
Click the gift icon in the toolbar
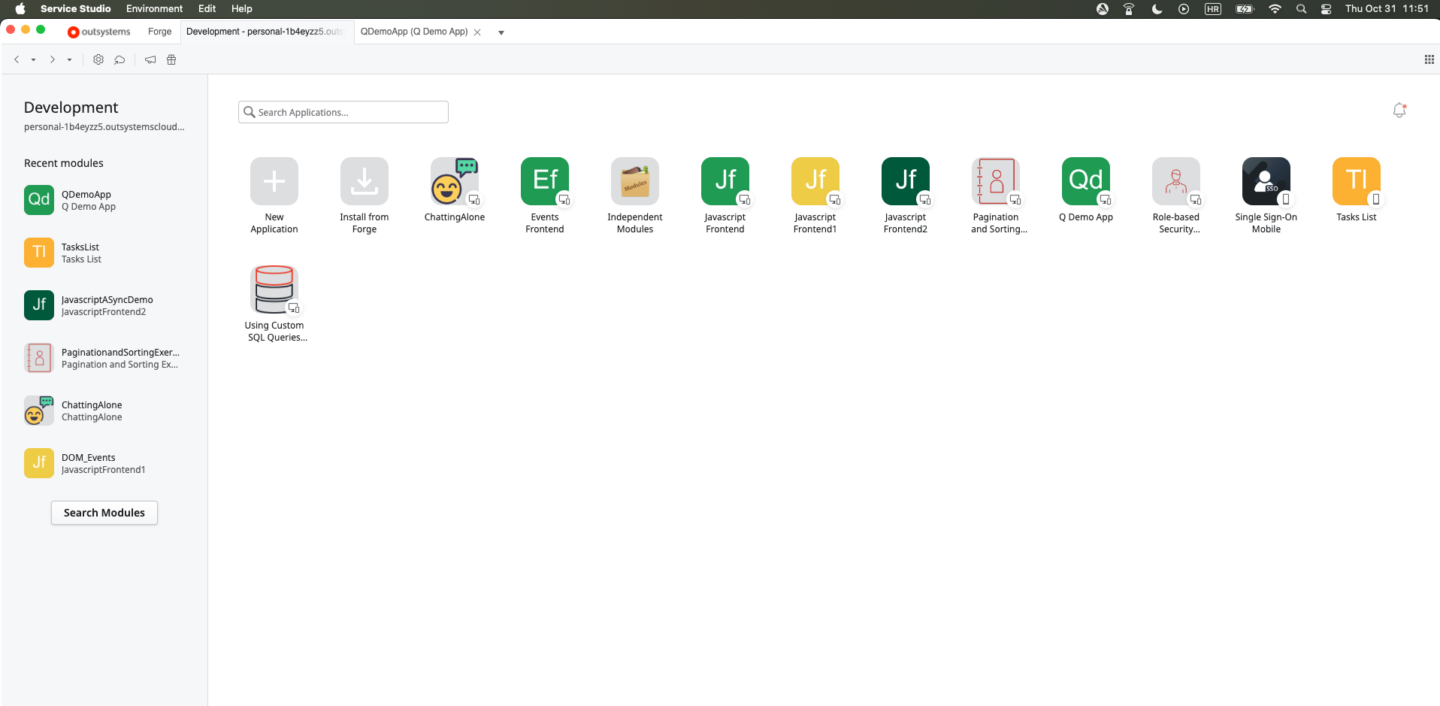tap(170, 59)
